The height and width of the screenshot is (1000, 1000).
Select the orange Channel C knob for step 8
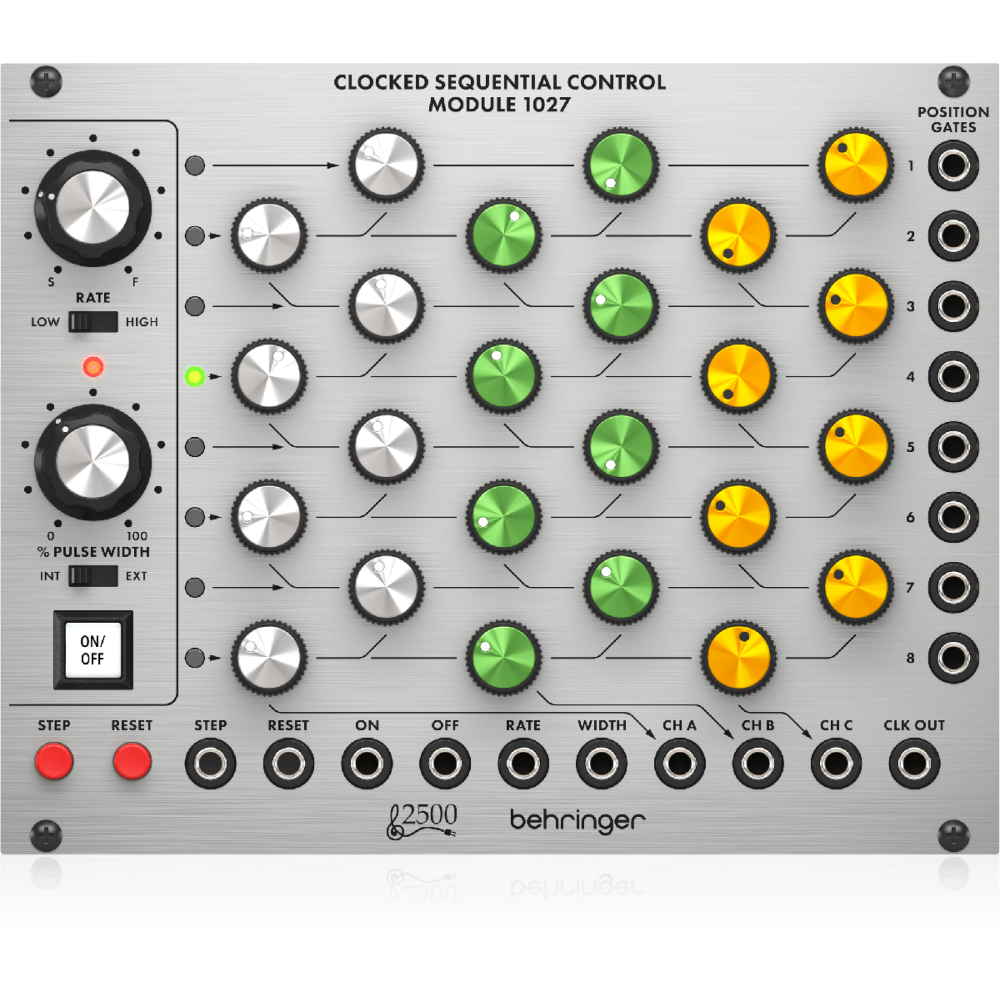click(738, 658)
